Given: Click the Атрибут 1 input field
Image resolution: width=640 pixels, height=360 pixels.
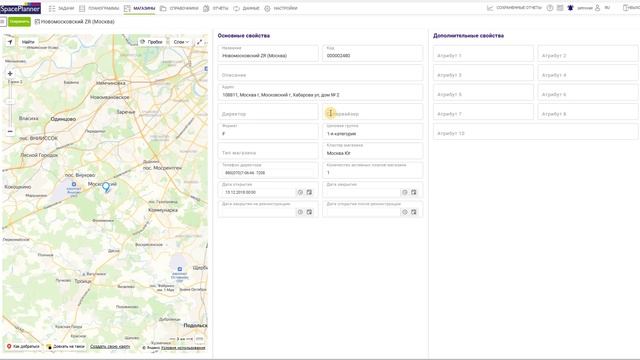Looking at the screenshot, I should [x=483, y=53].
